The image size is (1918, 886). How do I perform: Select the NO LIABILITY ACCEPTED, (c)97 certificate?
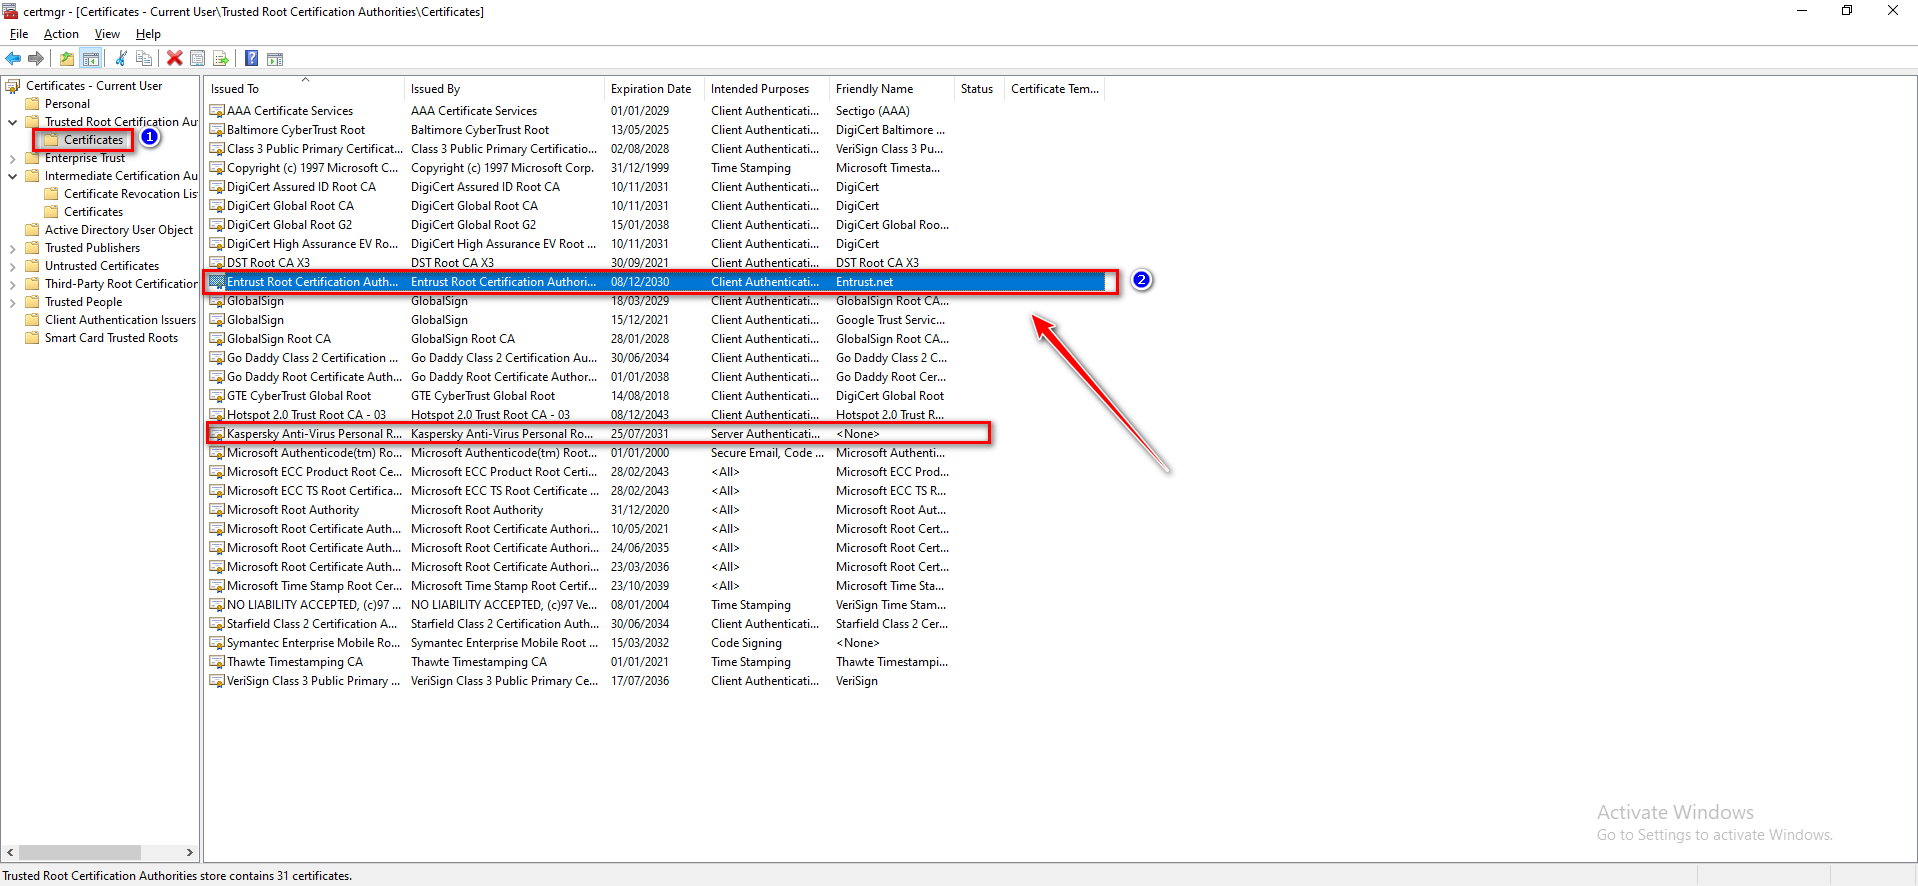tap(313, 605)
